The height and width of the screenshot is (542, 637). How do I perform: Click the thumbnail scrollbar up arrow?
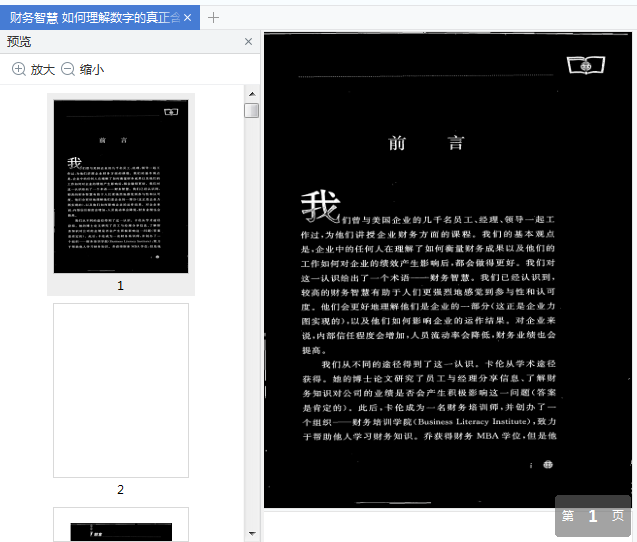point(252,94)
